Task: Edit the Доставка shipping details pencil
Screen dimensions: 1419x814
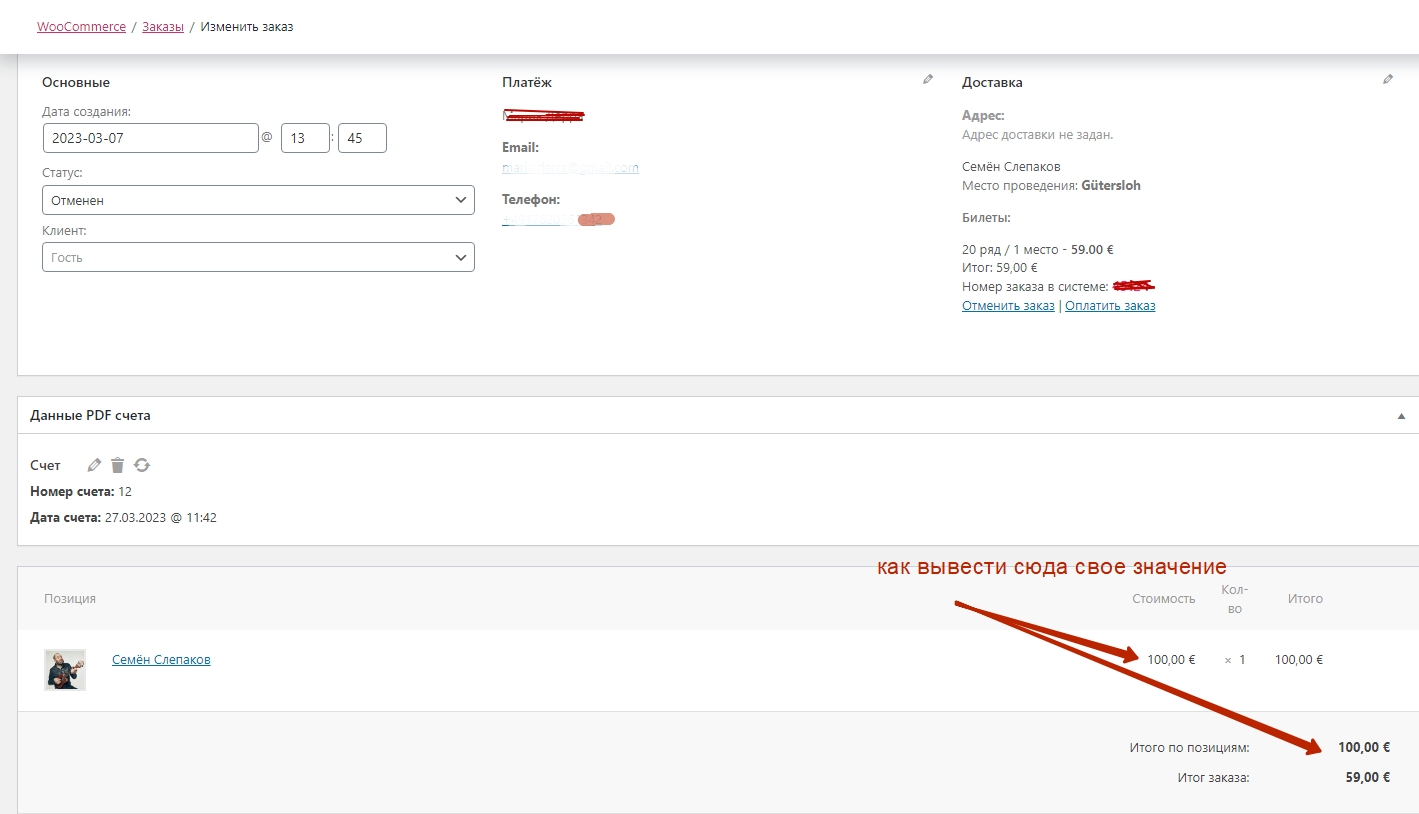Action: 1388,80
